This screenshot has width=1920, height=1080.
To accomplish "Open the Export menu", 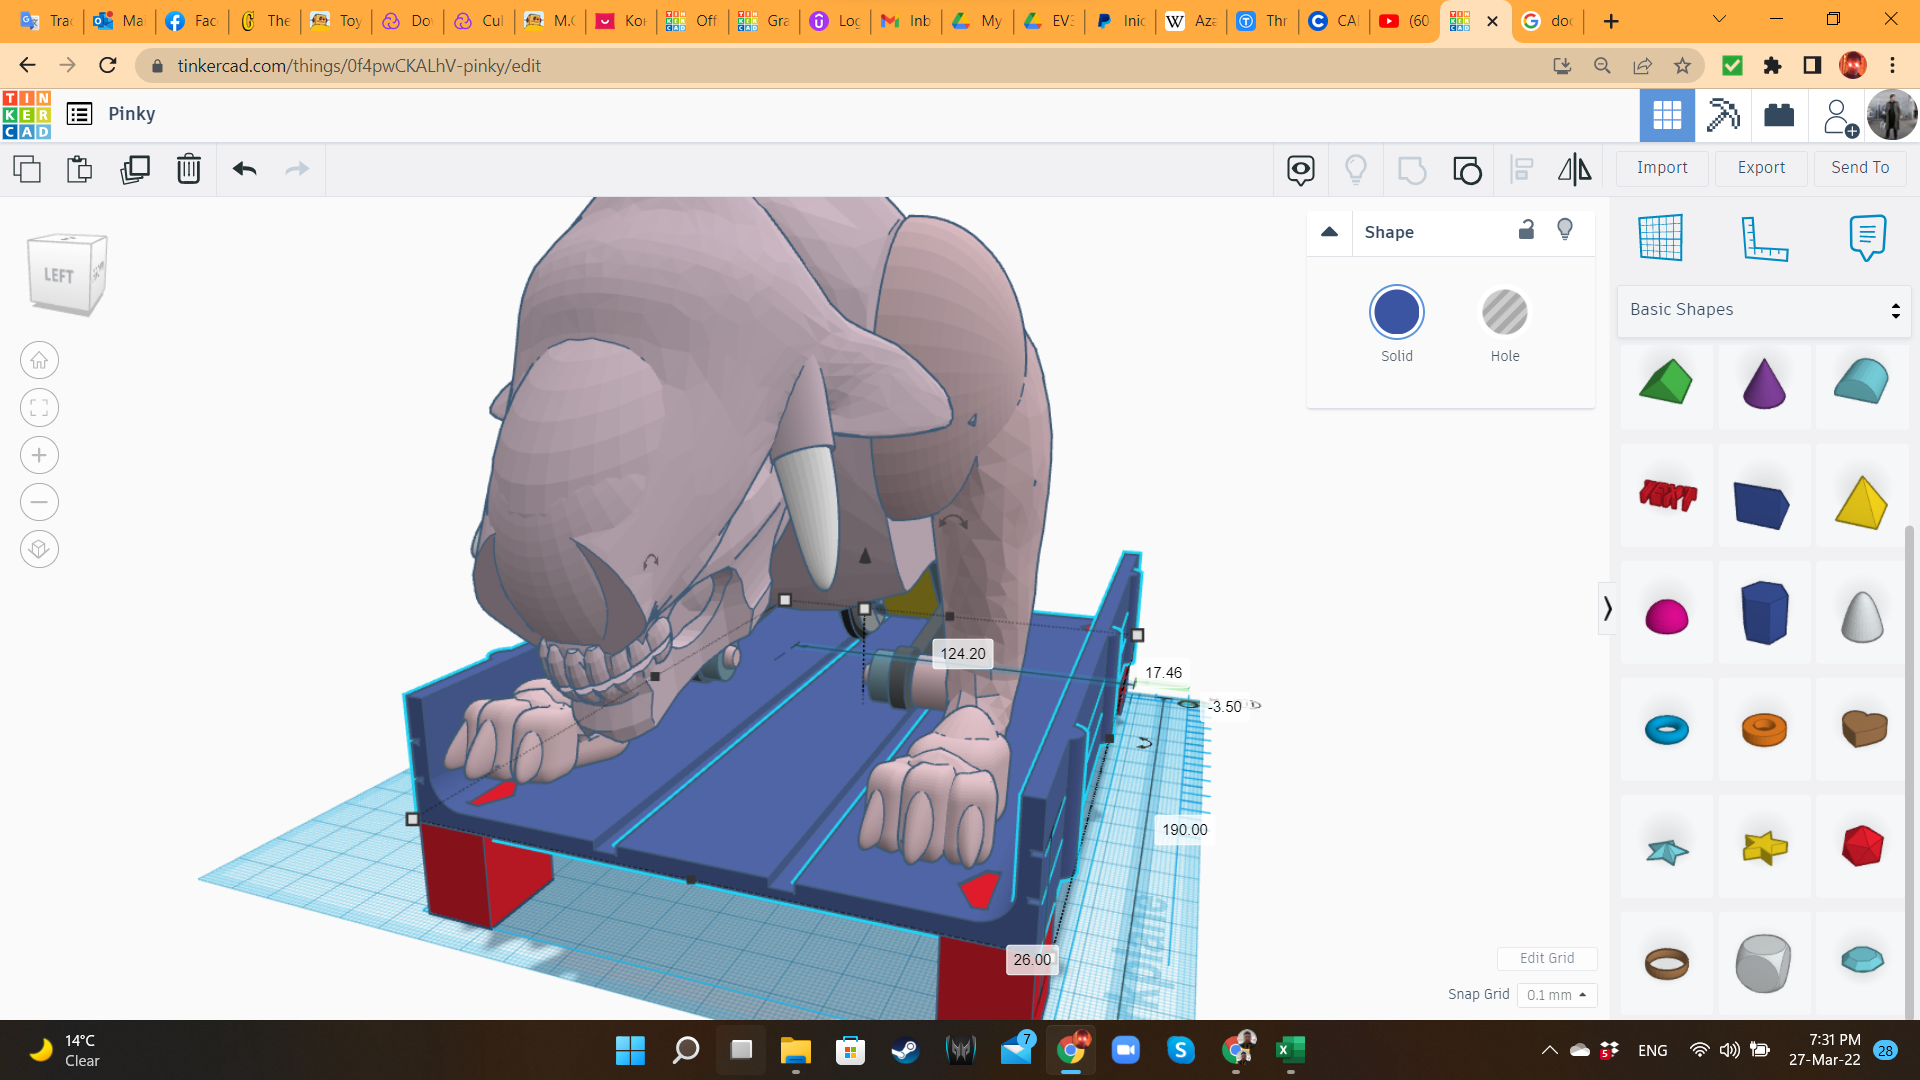I will [1761, 168].
